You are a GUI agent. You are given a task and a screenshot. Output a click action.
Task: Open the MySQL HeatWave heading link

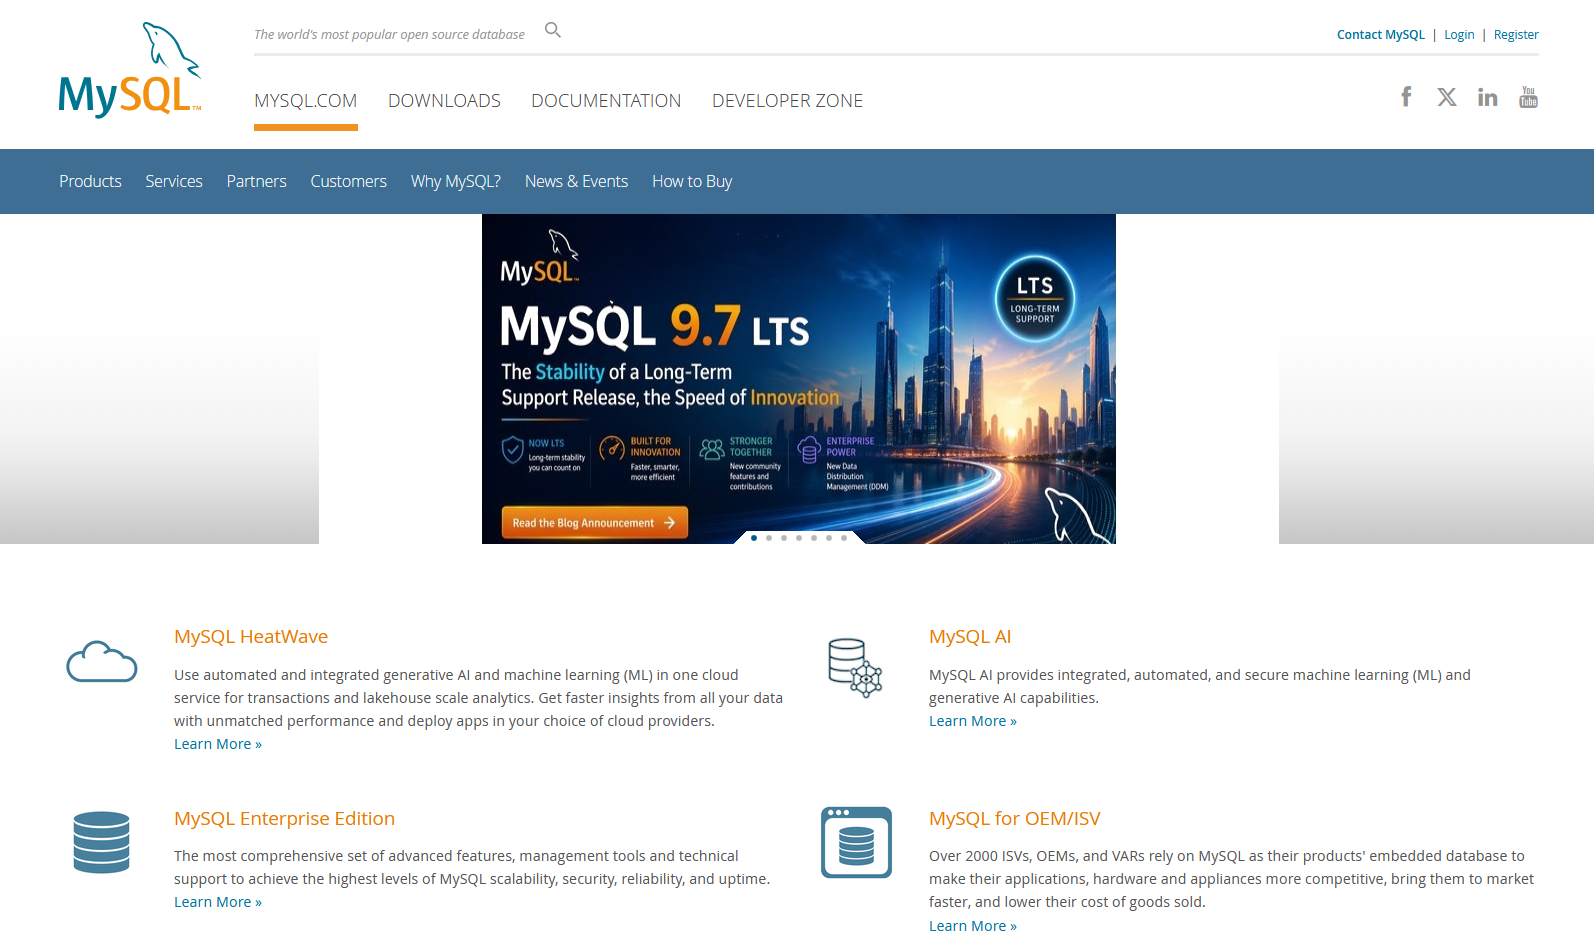[251, 637]
